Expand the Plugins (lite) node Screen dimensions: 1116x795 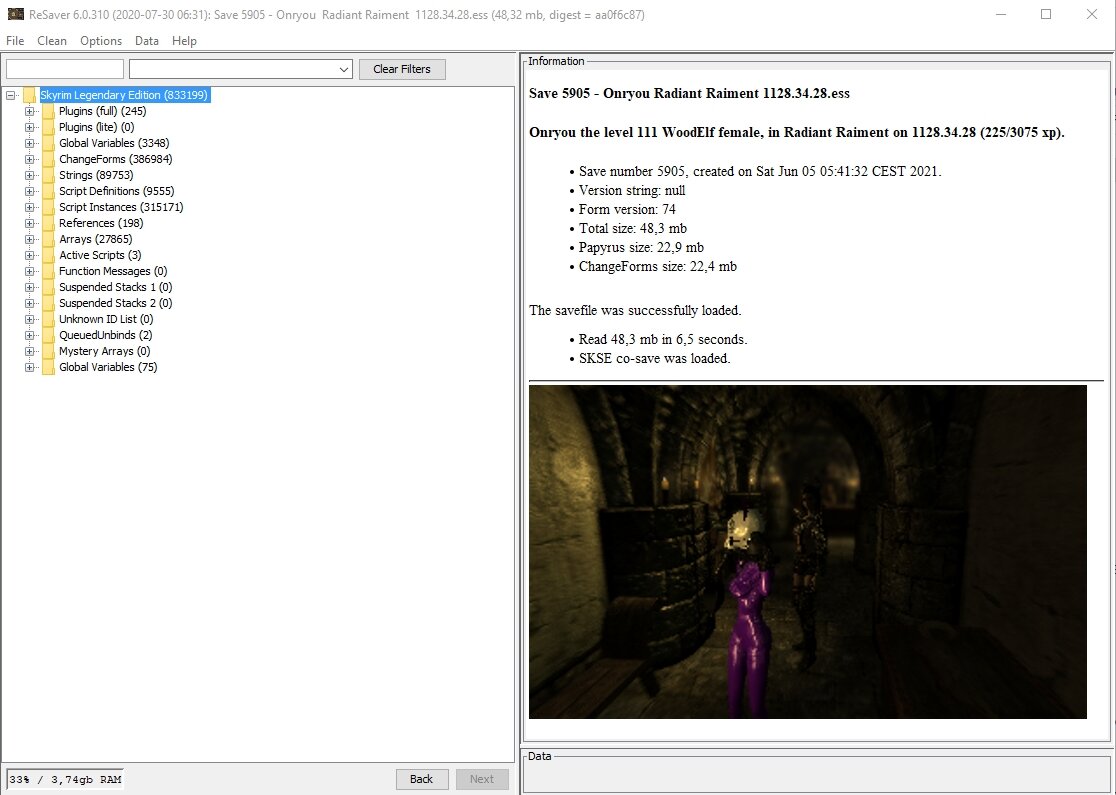click(x=29, y=127)
